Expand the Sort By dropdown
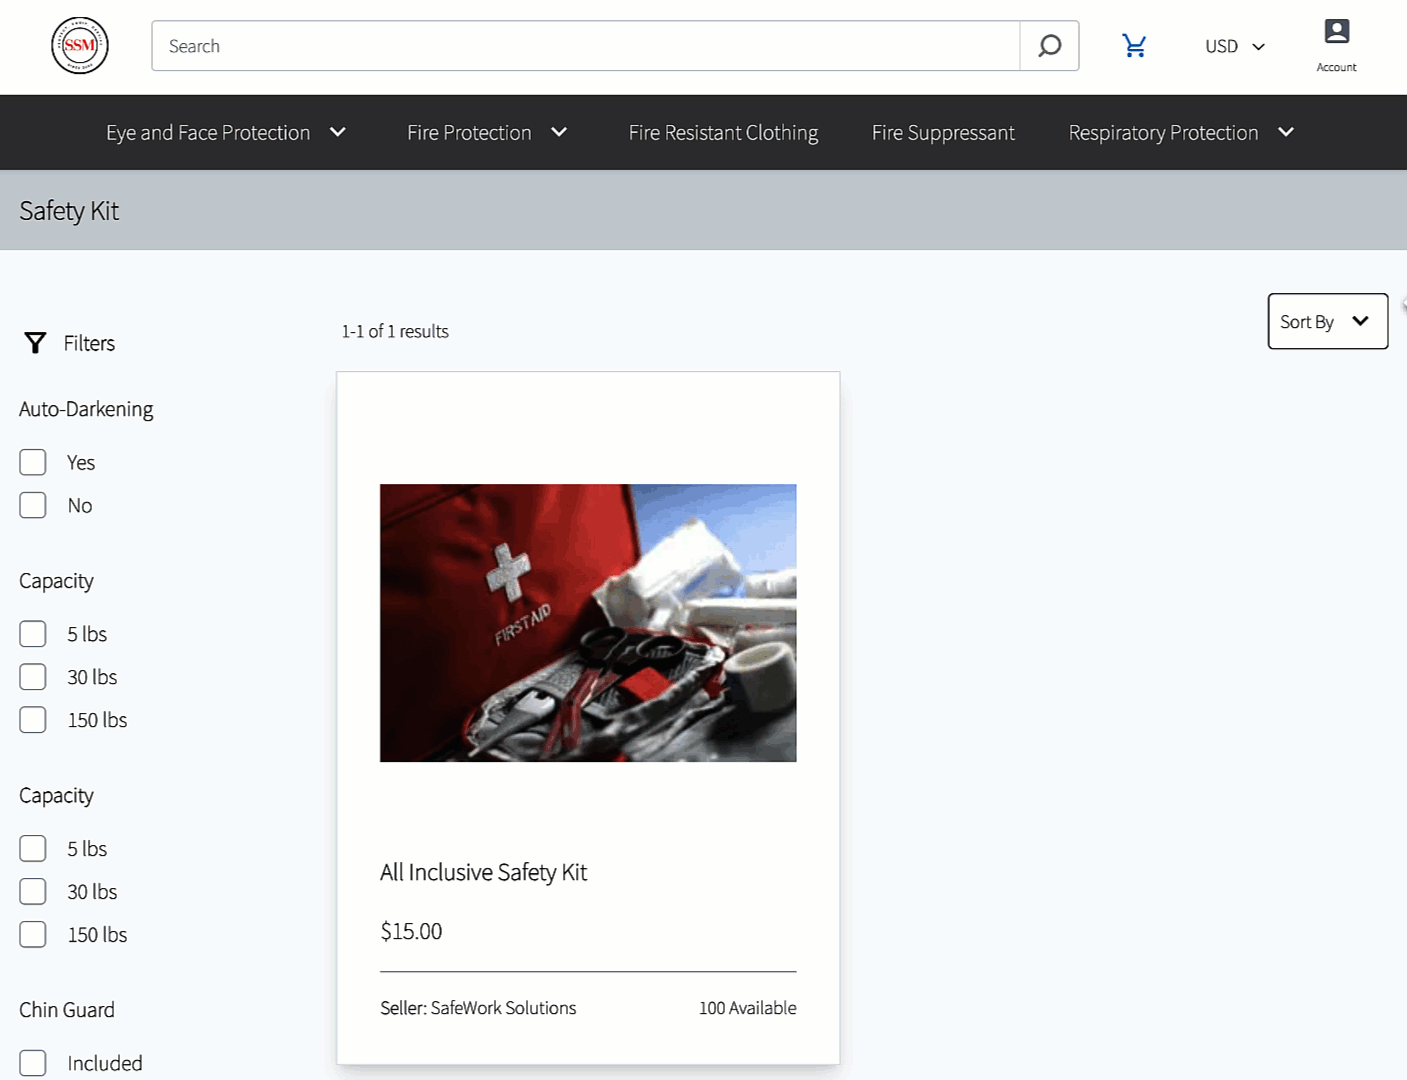The width and height of the screenshot is (1407, 1080). [1327, 321]
